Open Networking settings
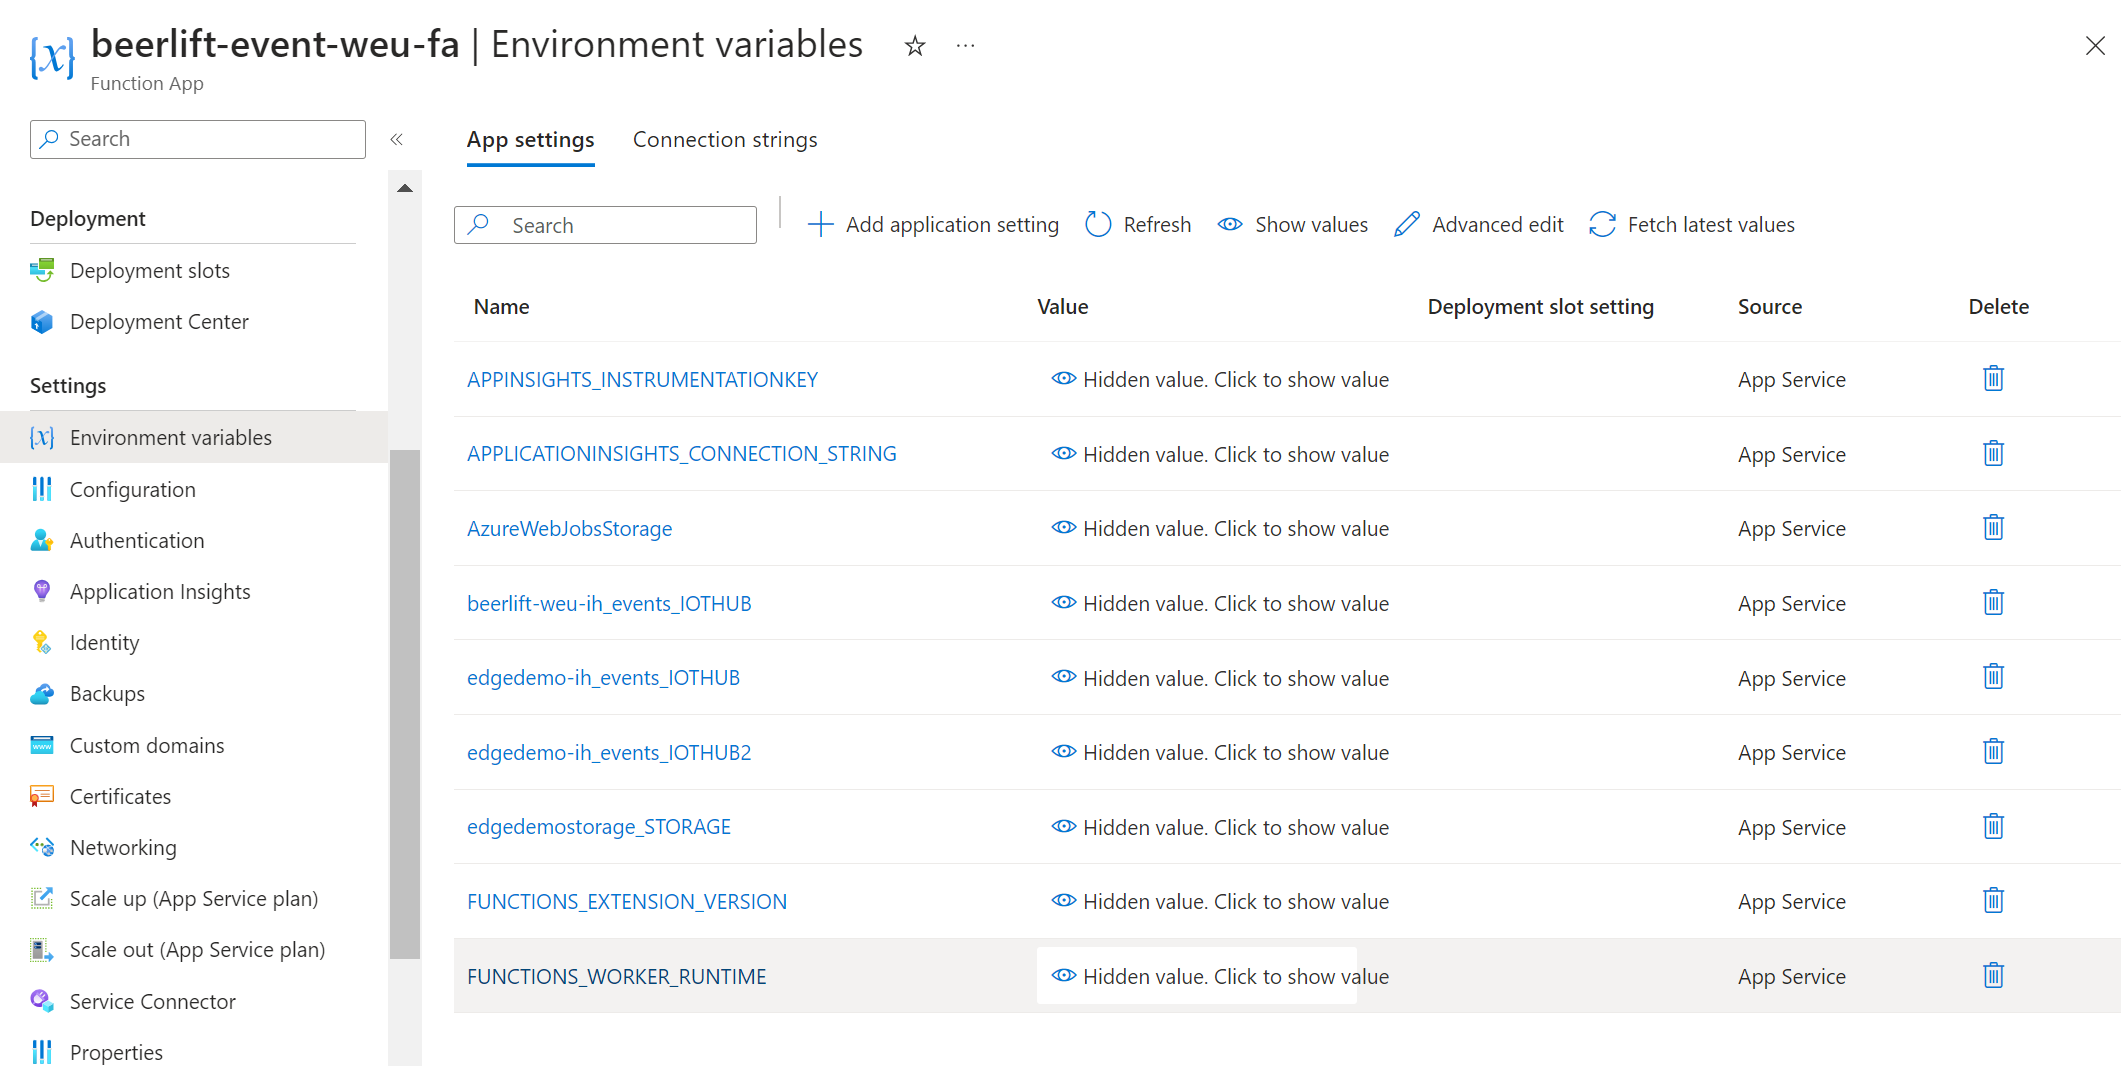This screenshot has width=2121, height=1066. click(x=123, y=847)
